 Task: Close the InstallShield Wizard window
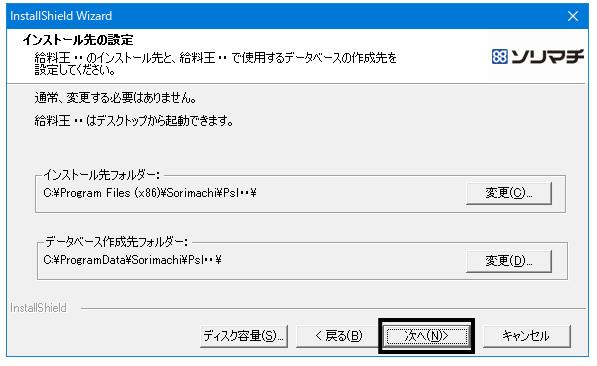(x=573, y=16)
